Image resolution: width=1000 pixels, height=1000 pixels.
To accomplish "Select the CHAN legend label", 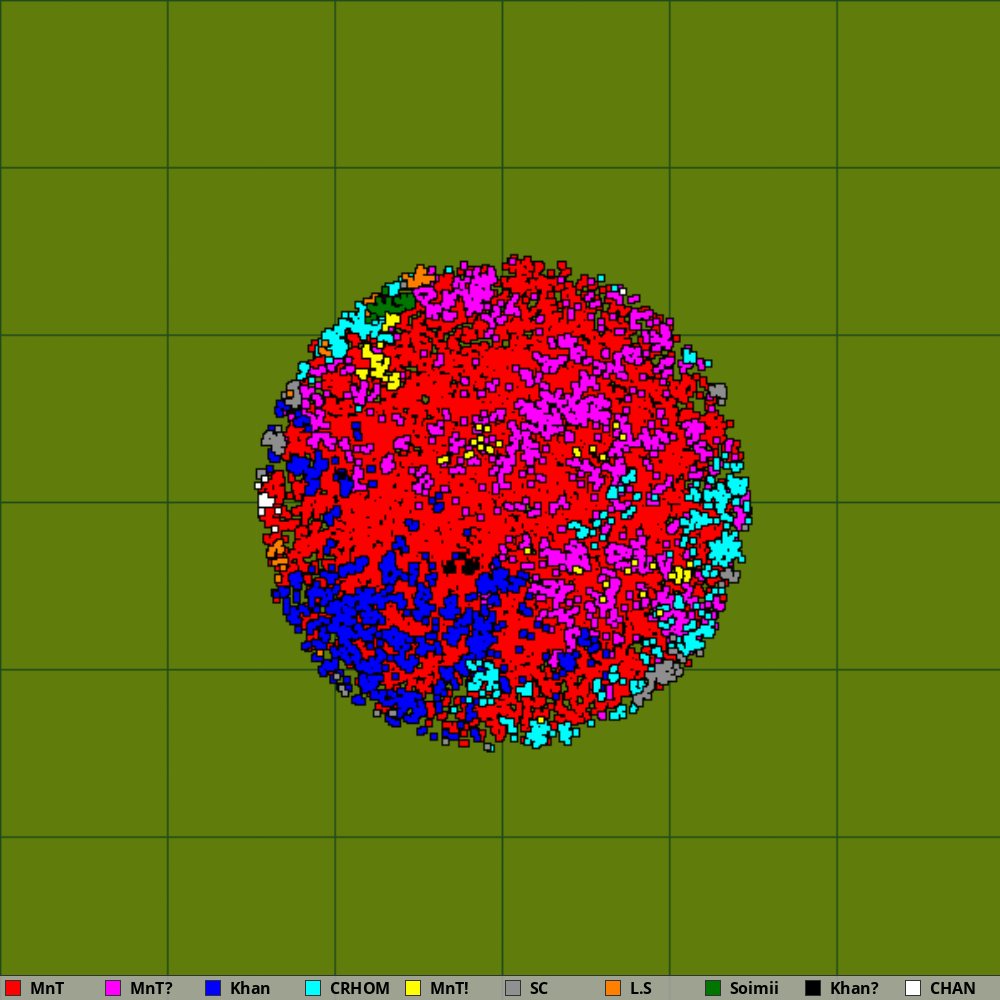I will click(x=953, y=989).
